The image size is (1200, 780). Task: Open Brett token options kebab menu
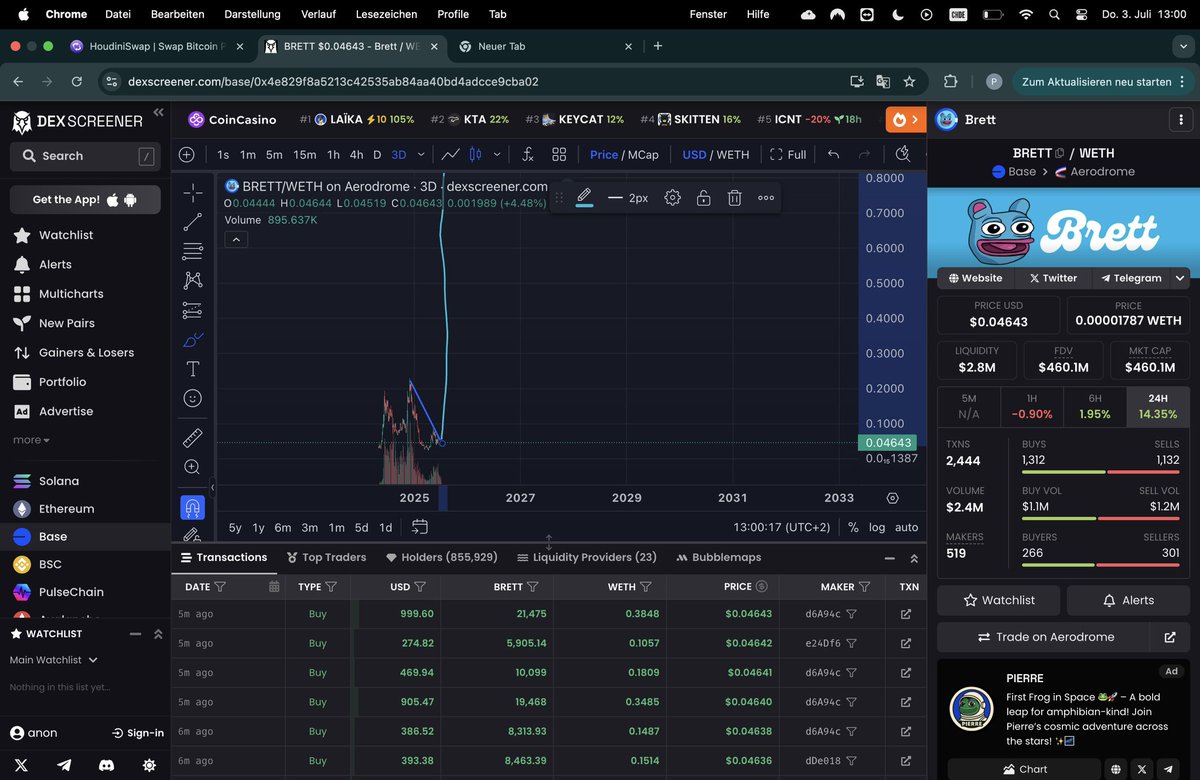point(1180,119)
